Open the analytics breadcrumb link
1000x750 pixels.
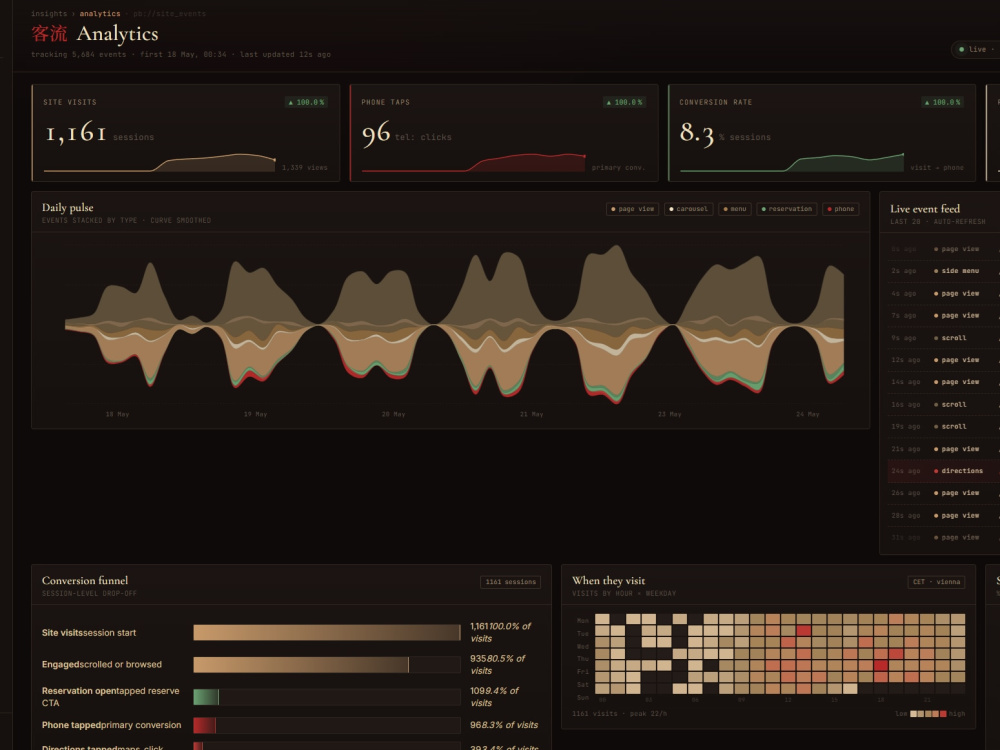pyautogui.click(x=99, y=13)
